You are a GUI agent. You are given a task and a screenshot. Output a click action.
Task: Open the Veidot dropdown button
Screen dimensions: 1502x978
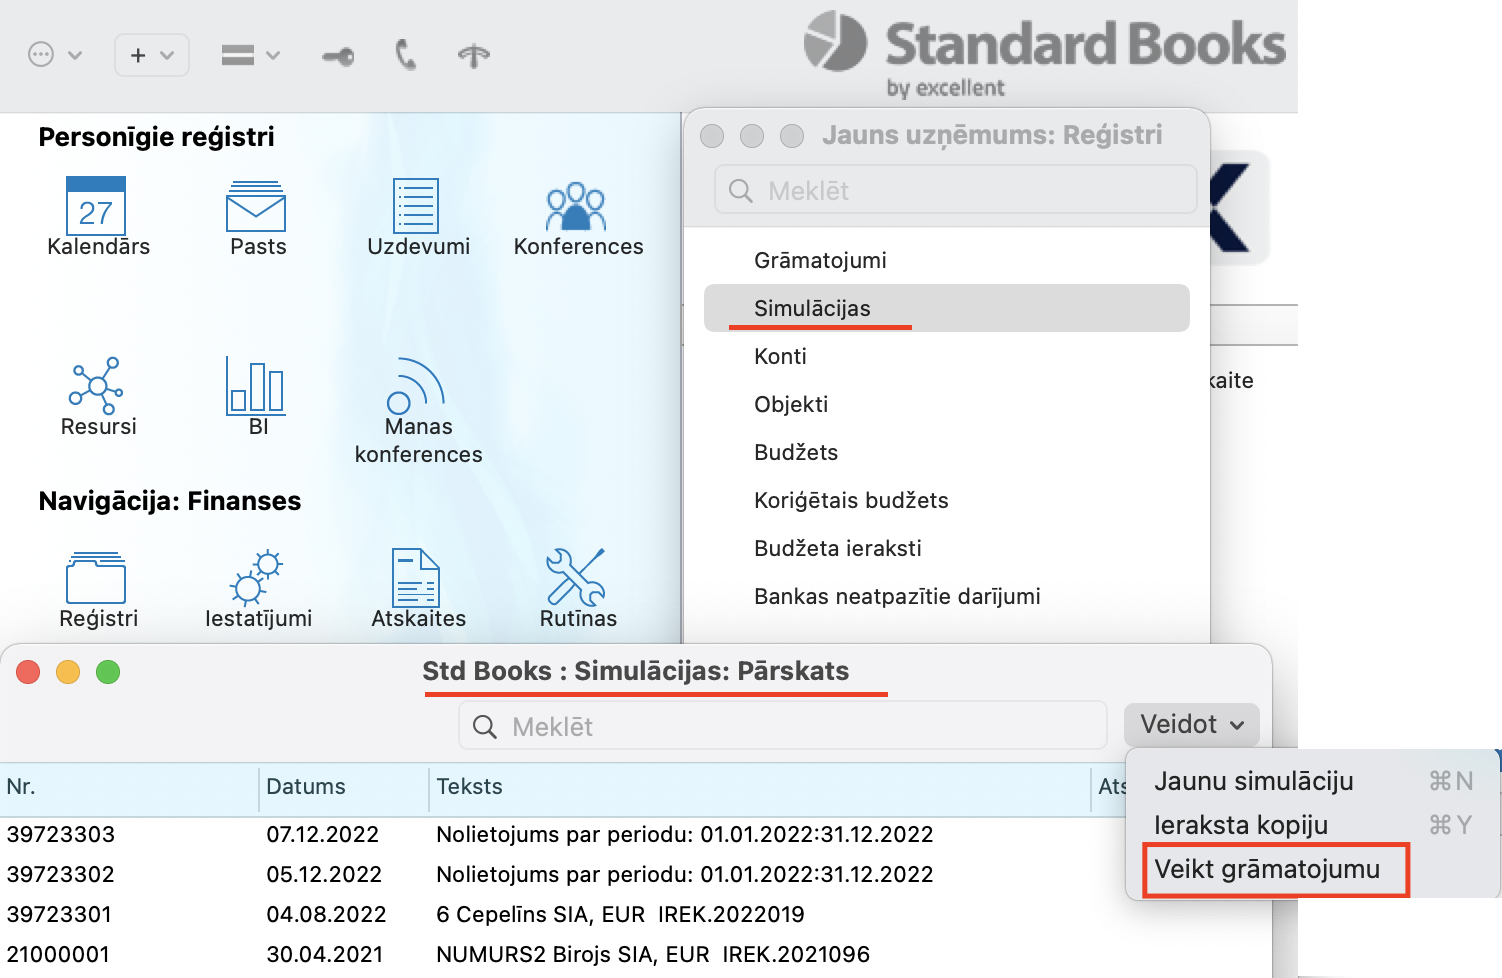1192,725
